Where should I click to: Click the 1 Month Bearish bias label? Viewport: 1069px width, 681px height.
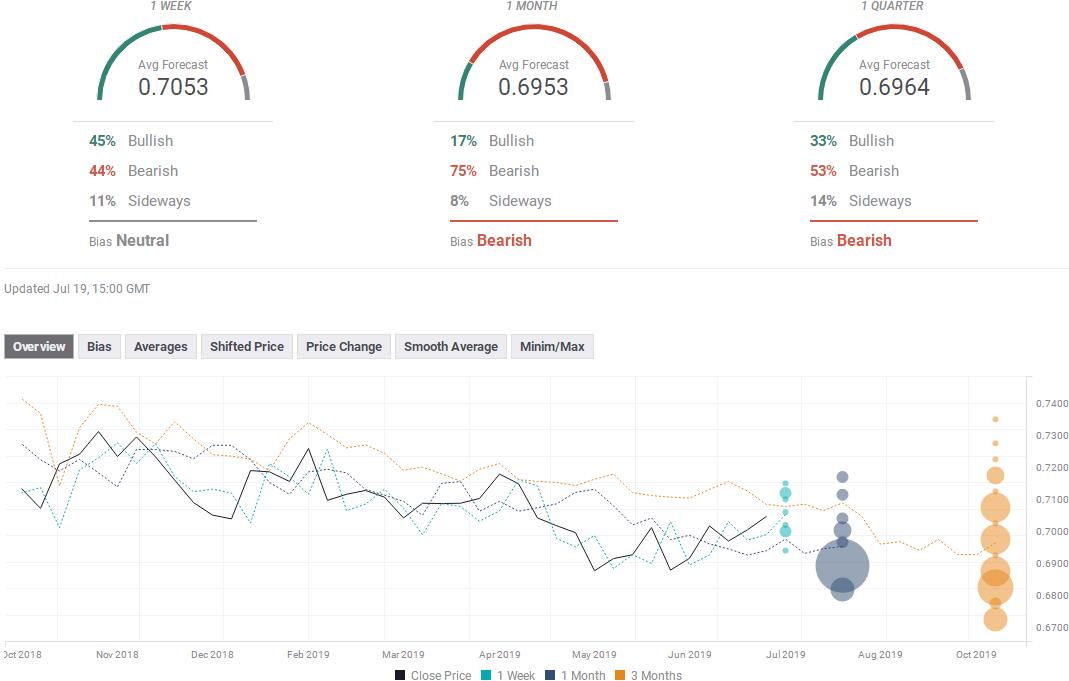coord(504,241)
